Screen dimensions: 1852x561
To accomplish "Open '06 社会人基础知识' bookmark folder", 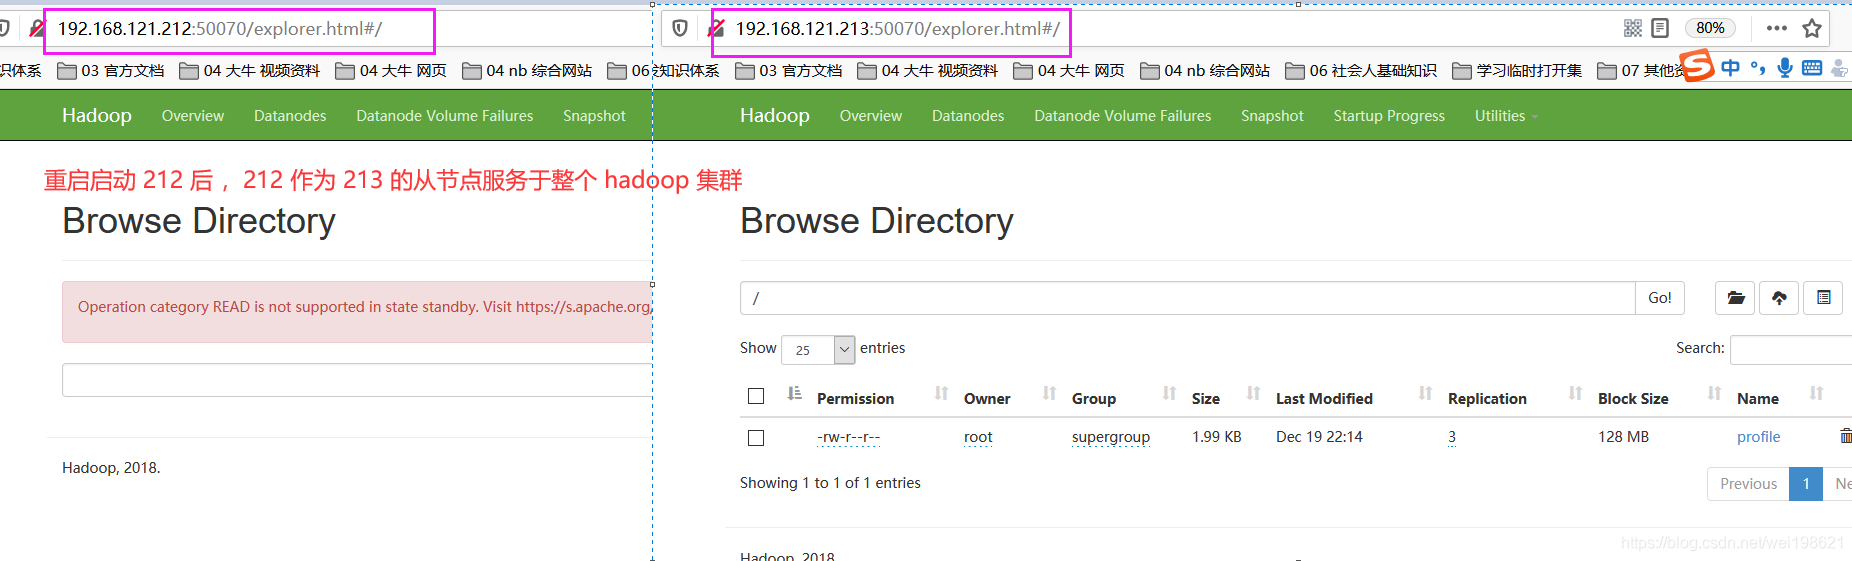I will pos(1361,71).
